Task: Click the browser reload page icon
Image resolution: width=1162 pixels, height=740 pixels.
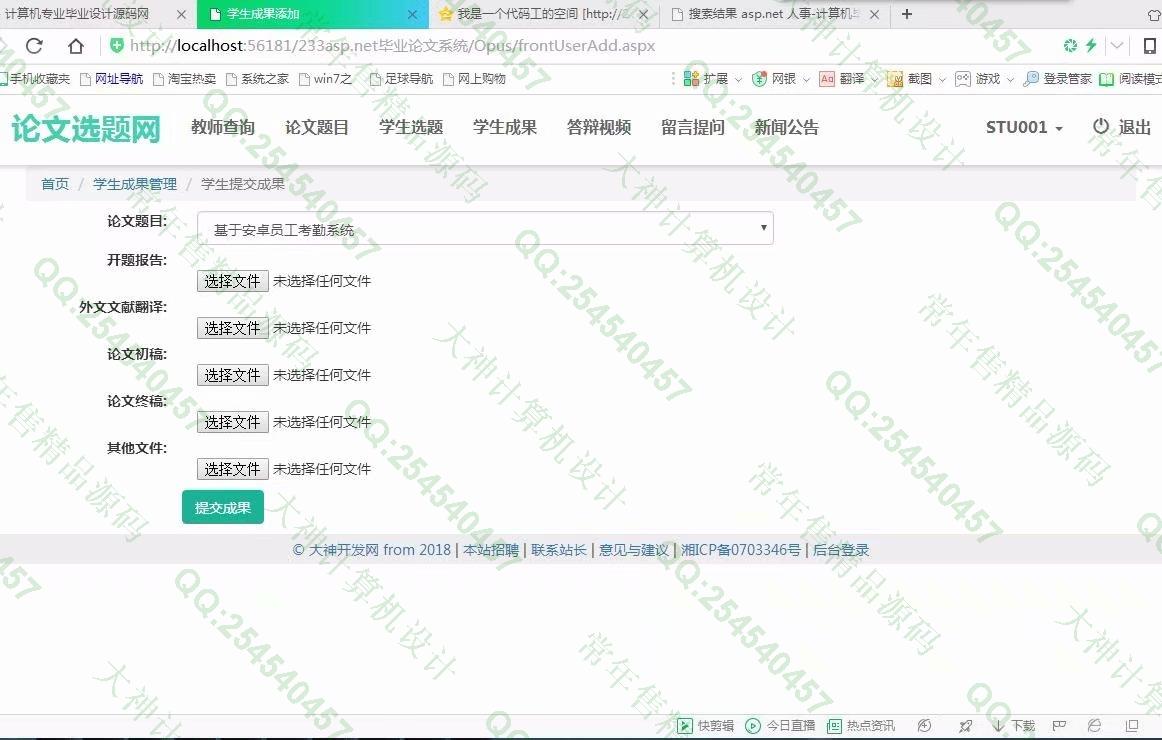Action: (34, 46)
